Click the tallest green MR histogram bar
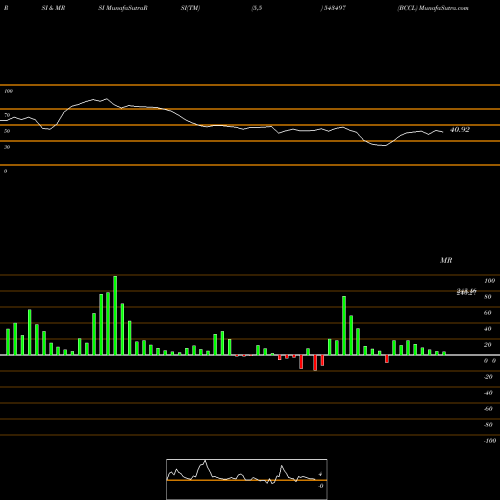This screenshot has height=500, width=500. [x=115, y=315]
